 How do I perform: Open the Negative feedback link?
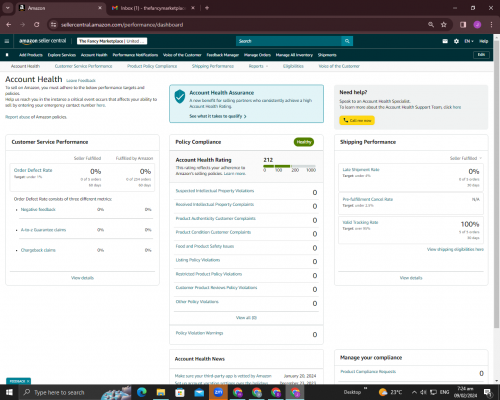[38, 209]
